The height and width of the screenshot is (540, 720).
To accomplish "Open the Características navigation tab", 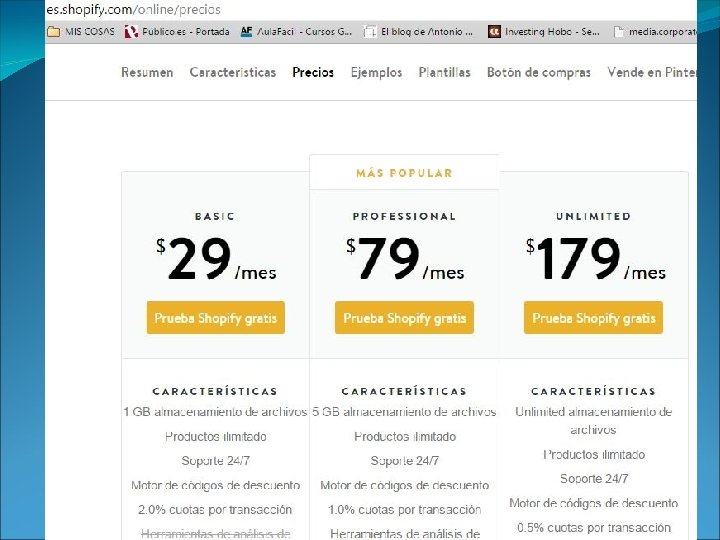I will [x=233, y=72].
